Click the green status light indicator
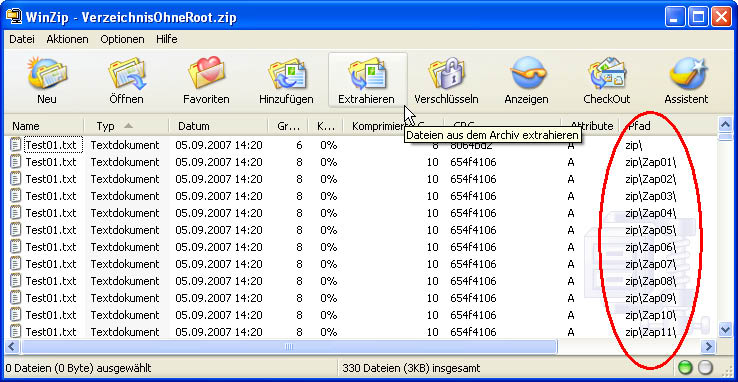This screenshot has height=382, width=738. [x=685, y=367]
